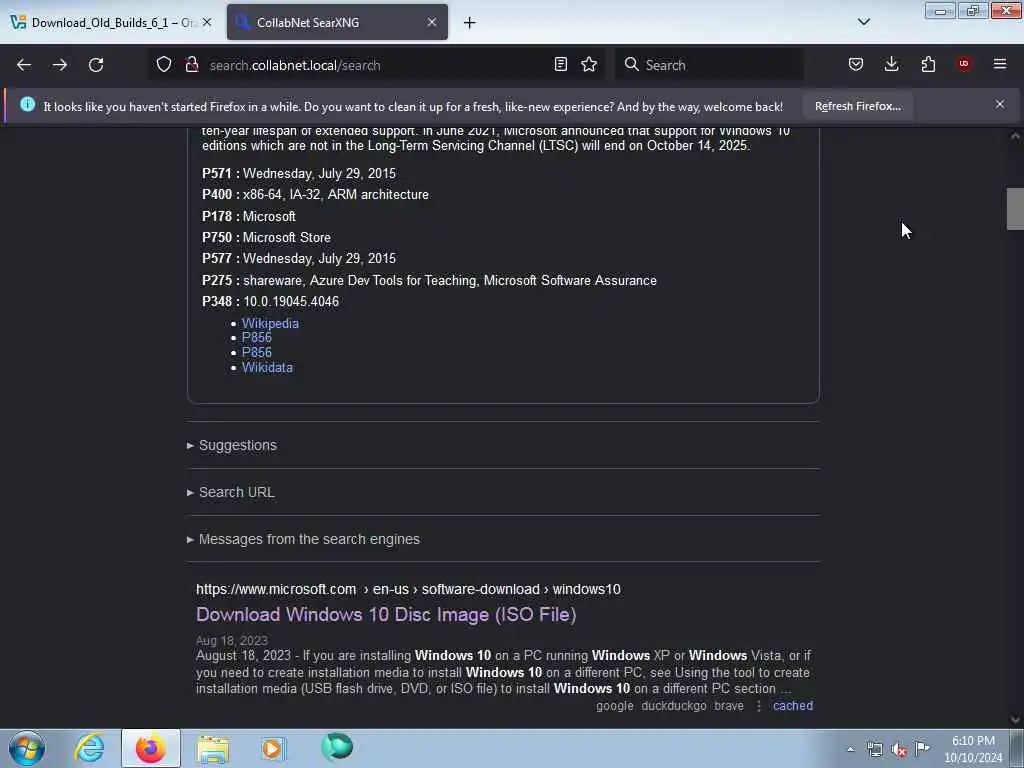Open Windows Explorer folder taskbar icon

point(213,748)
